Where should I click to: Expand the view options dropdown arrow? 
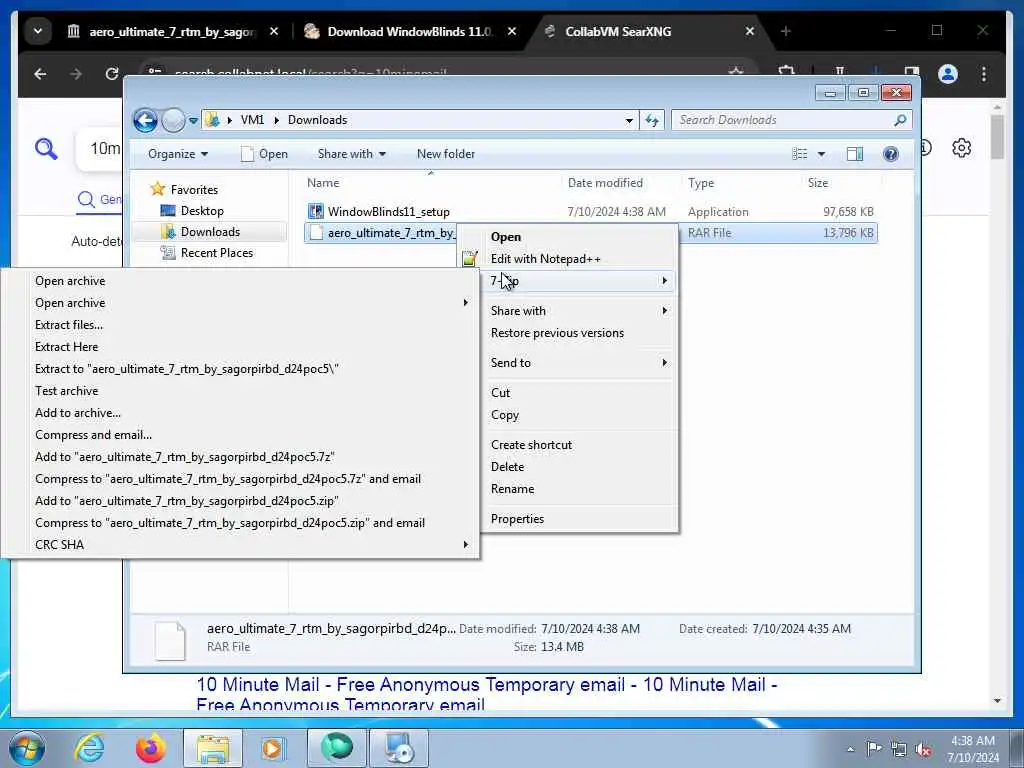point(822,154)
